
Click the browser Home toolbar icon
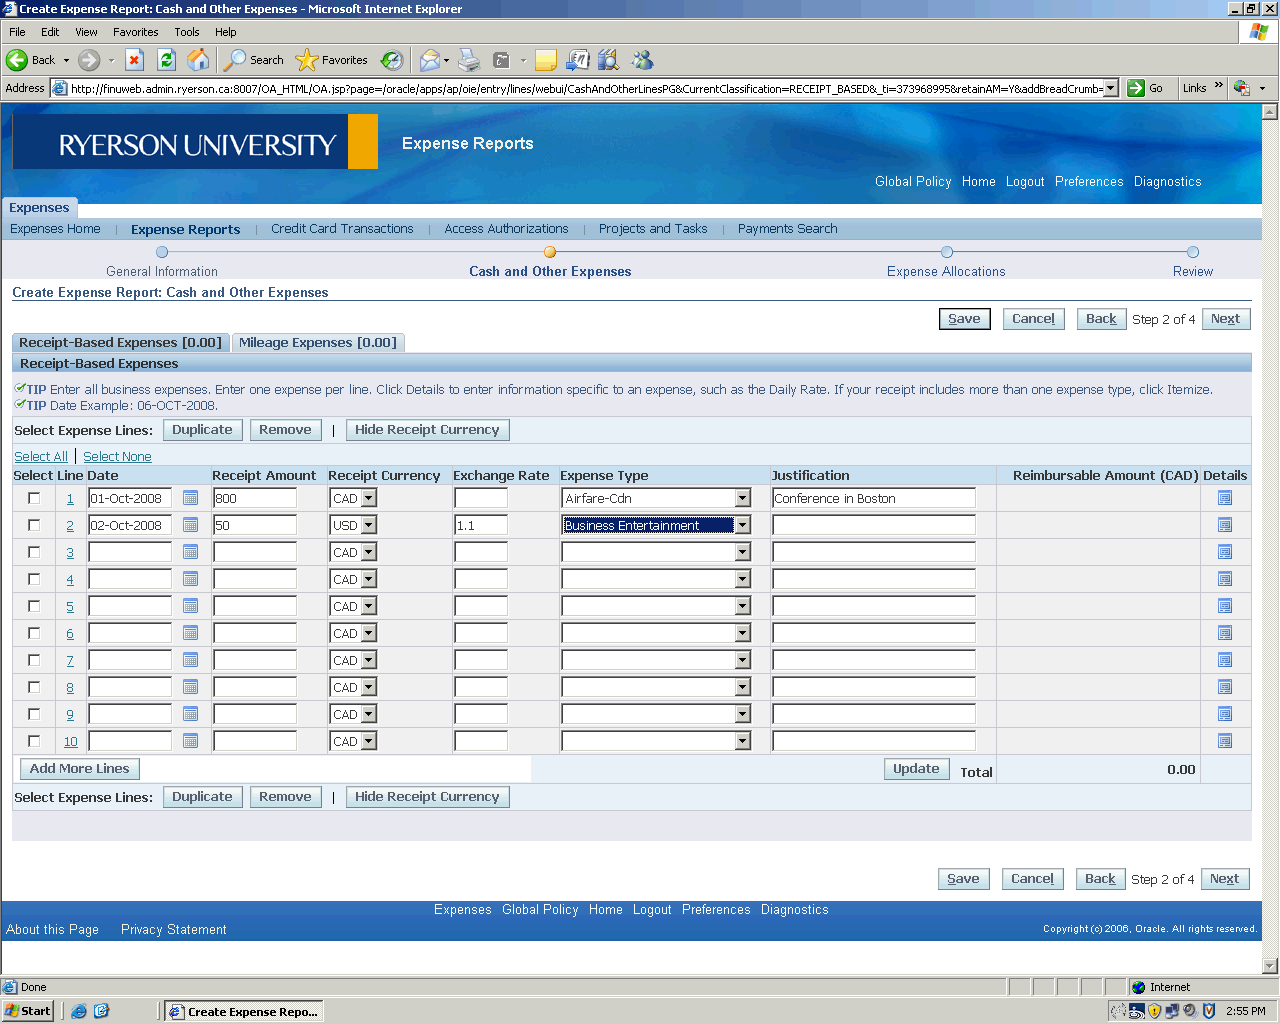199,60
